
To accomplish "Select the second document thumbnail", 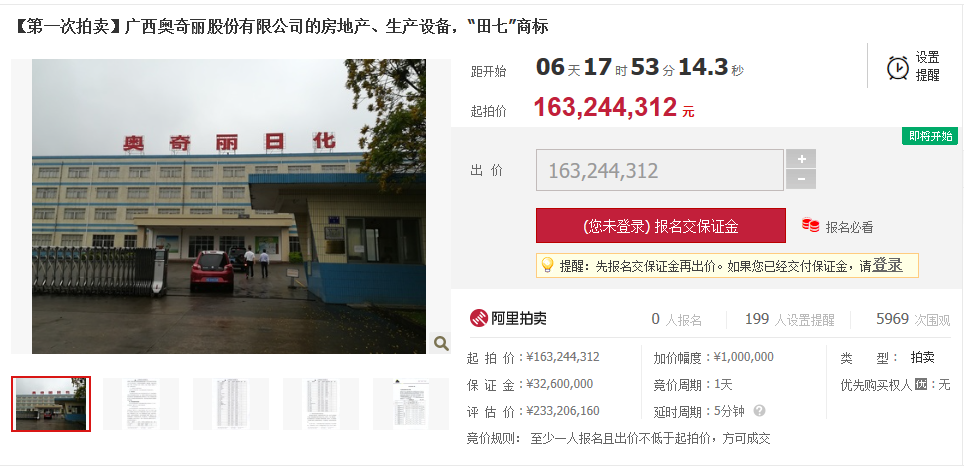I will click(x=141, y=404).
